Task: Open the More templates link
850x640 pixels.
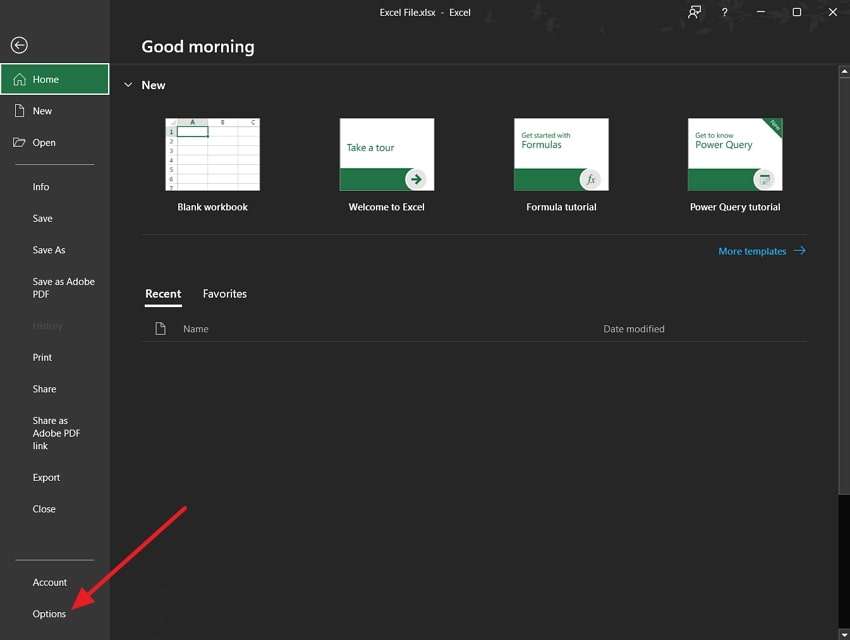Action: click(x=752, y=251)
